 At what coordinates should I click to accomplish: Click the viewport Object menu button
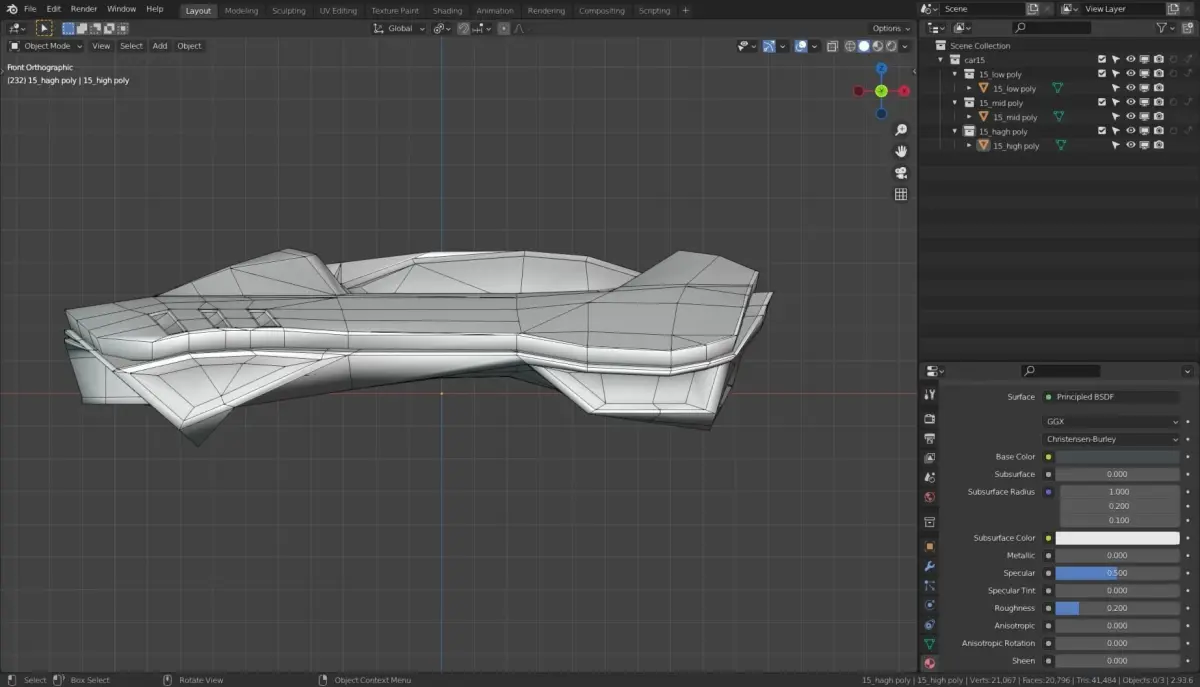point(189,46)
